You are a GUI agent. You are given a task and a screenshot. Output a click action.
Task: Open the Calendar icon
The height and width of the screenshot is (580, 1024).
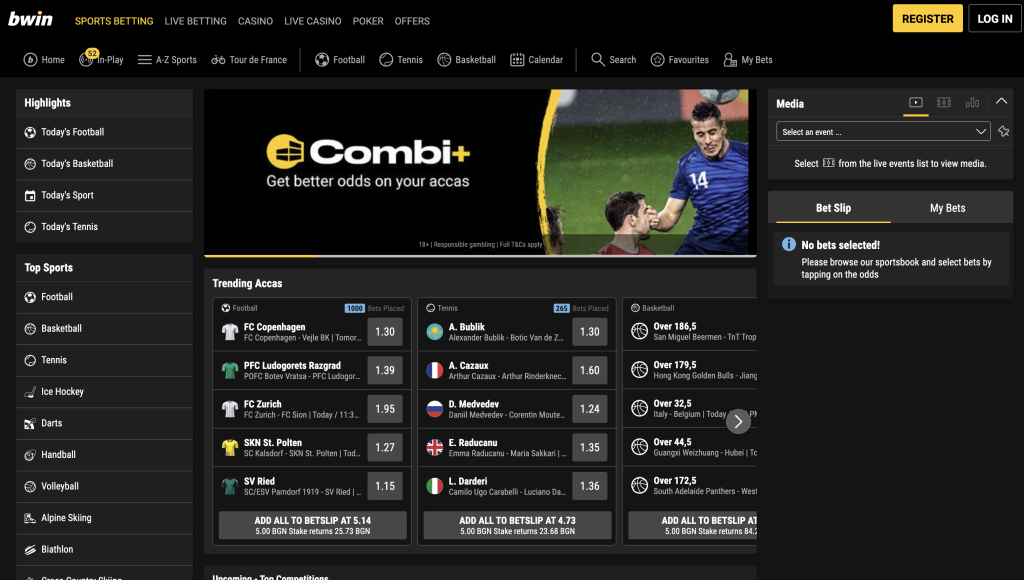pyautogui.click(x=517, y=59)
